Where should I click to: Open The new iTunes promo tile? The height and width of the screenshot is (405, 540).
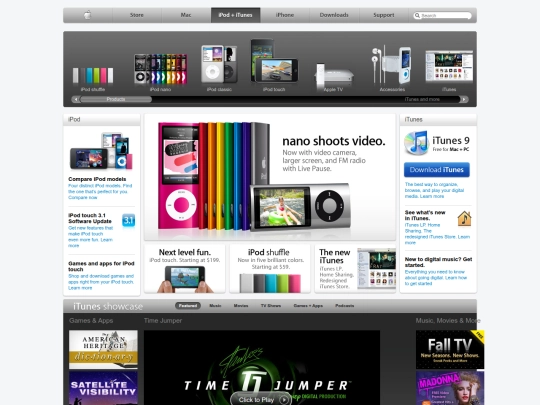tap(355, 269)
